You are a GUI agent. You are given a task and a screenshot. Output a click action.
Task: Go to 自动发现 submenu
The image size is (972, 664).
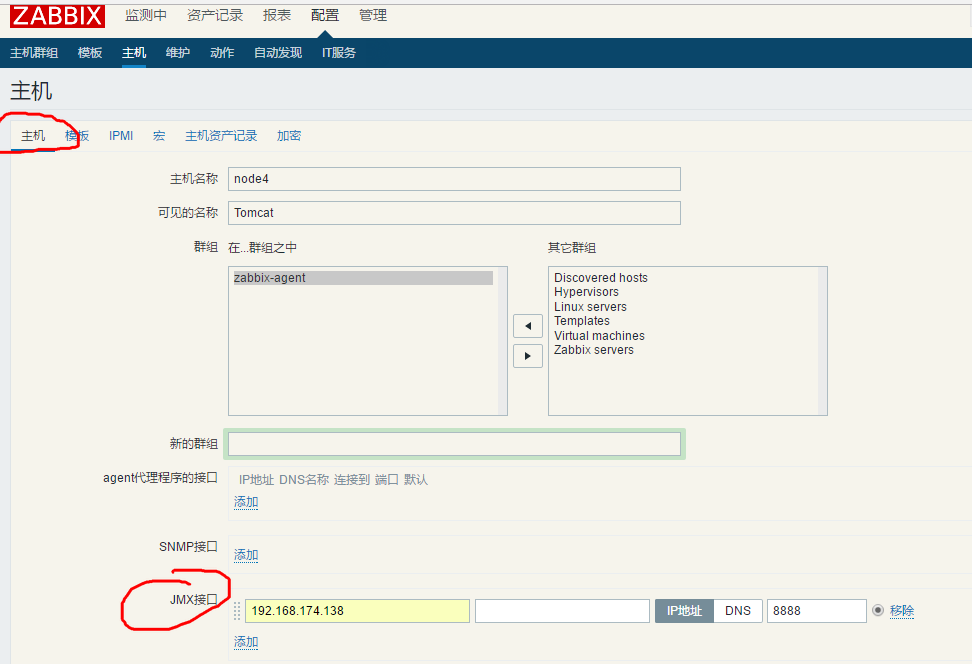tap(278, 53)
